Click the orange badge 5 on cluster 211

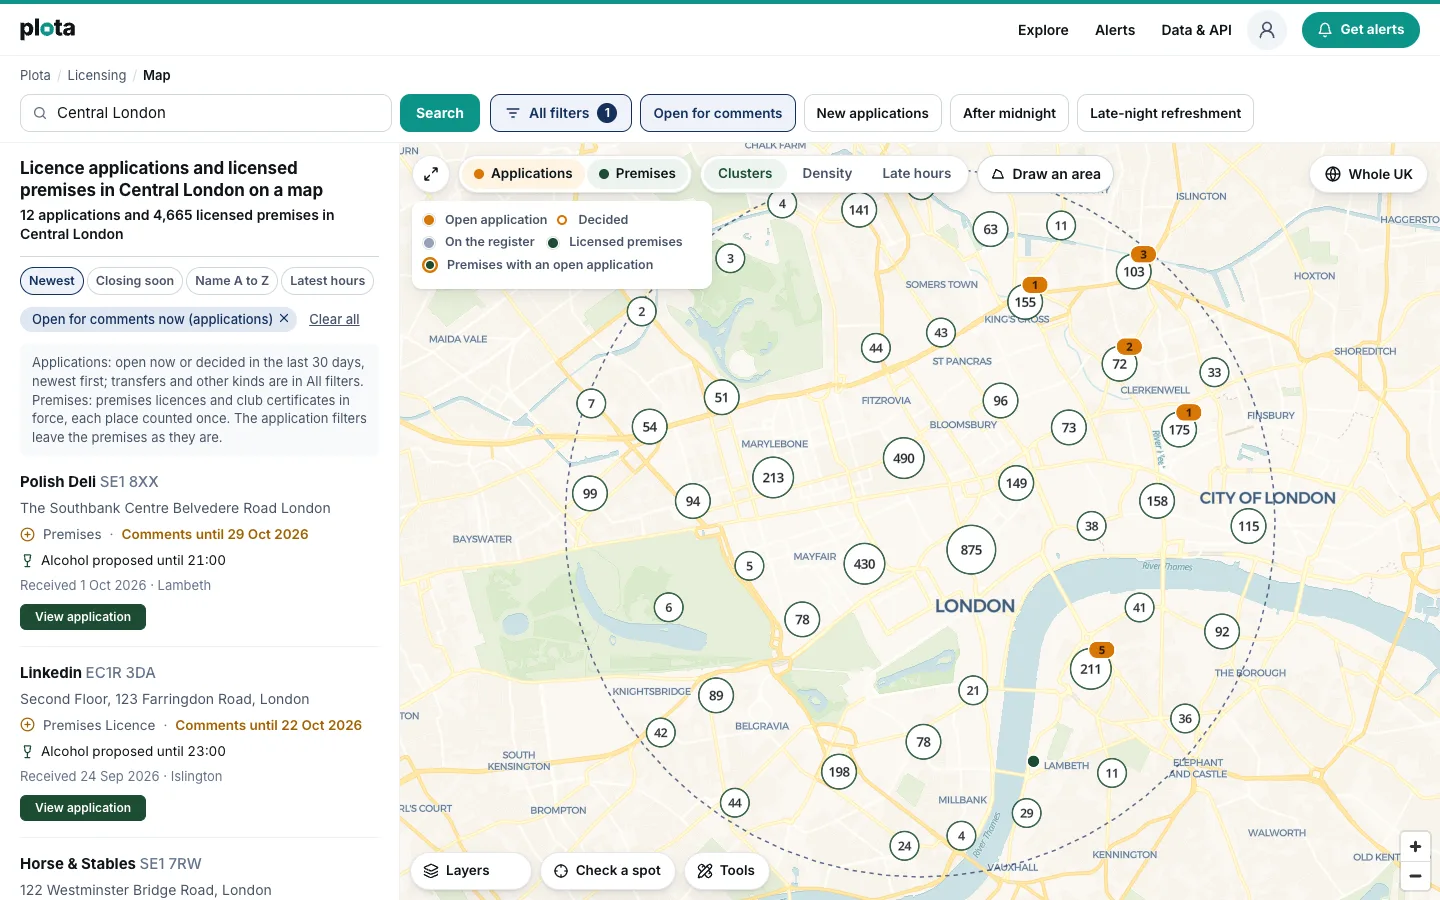point(1101,650)
